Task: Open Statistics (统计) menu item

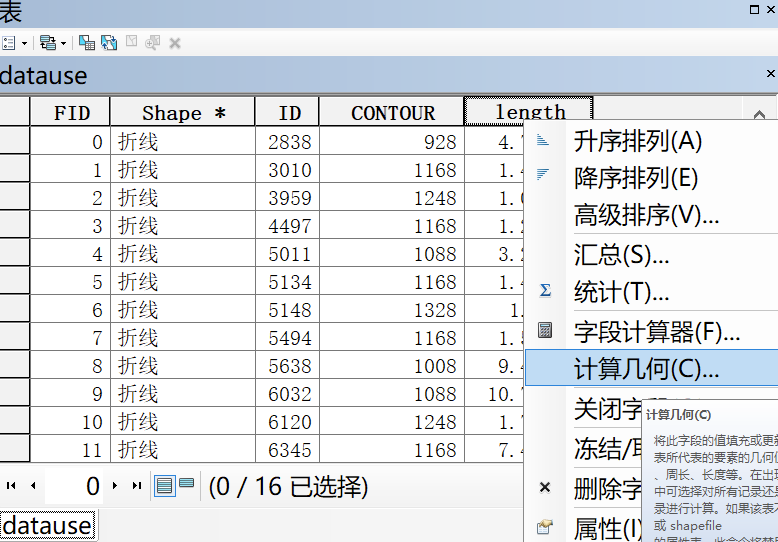Action: tap(651, 292)
